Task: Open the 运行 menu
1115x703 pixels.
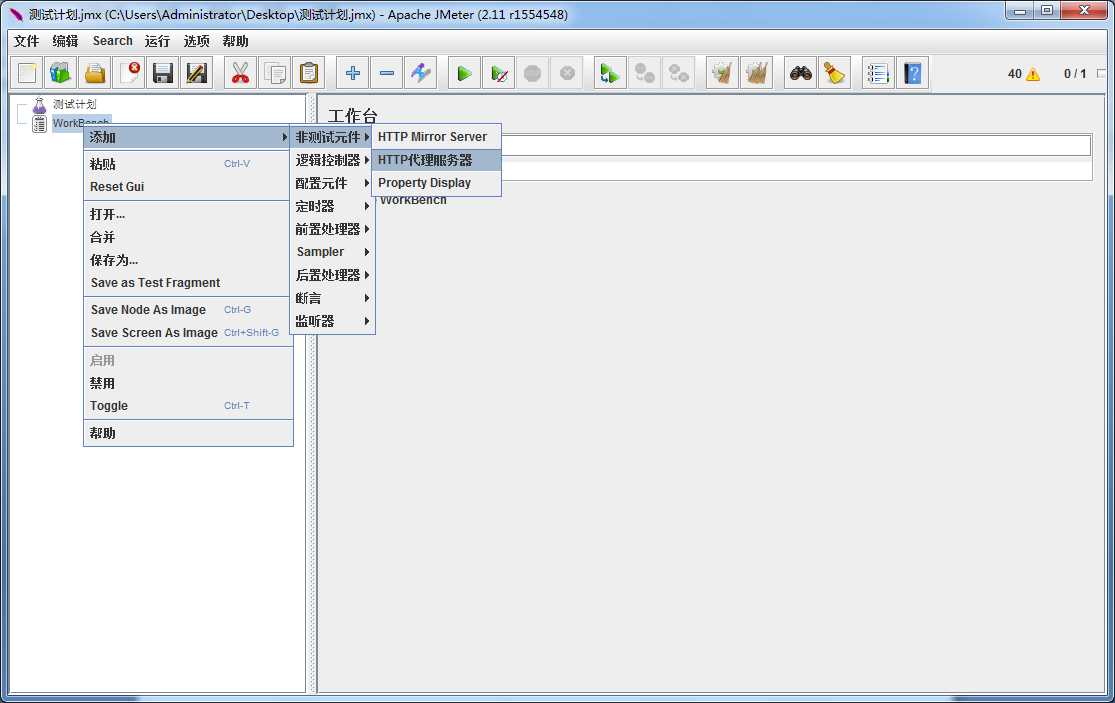Action: point(157,41)
